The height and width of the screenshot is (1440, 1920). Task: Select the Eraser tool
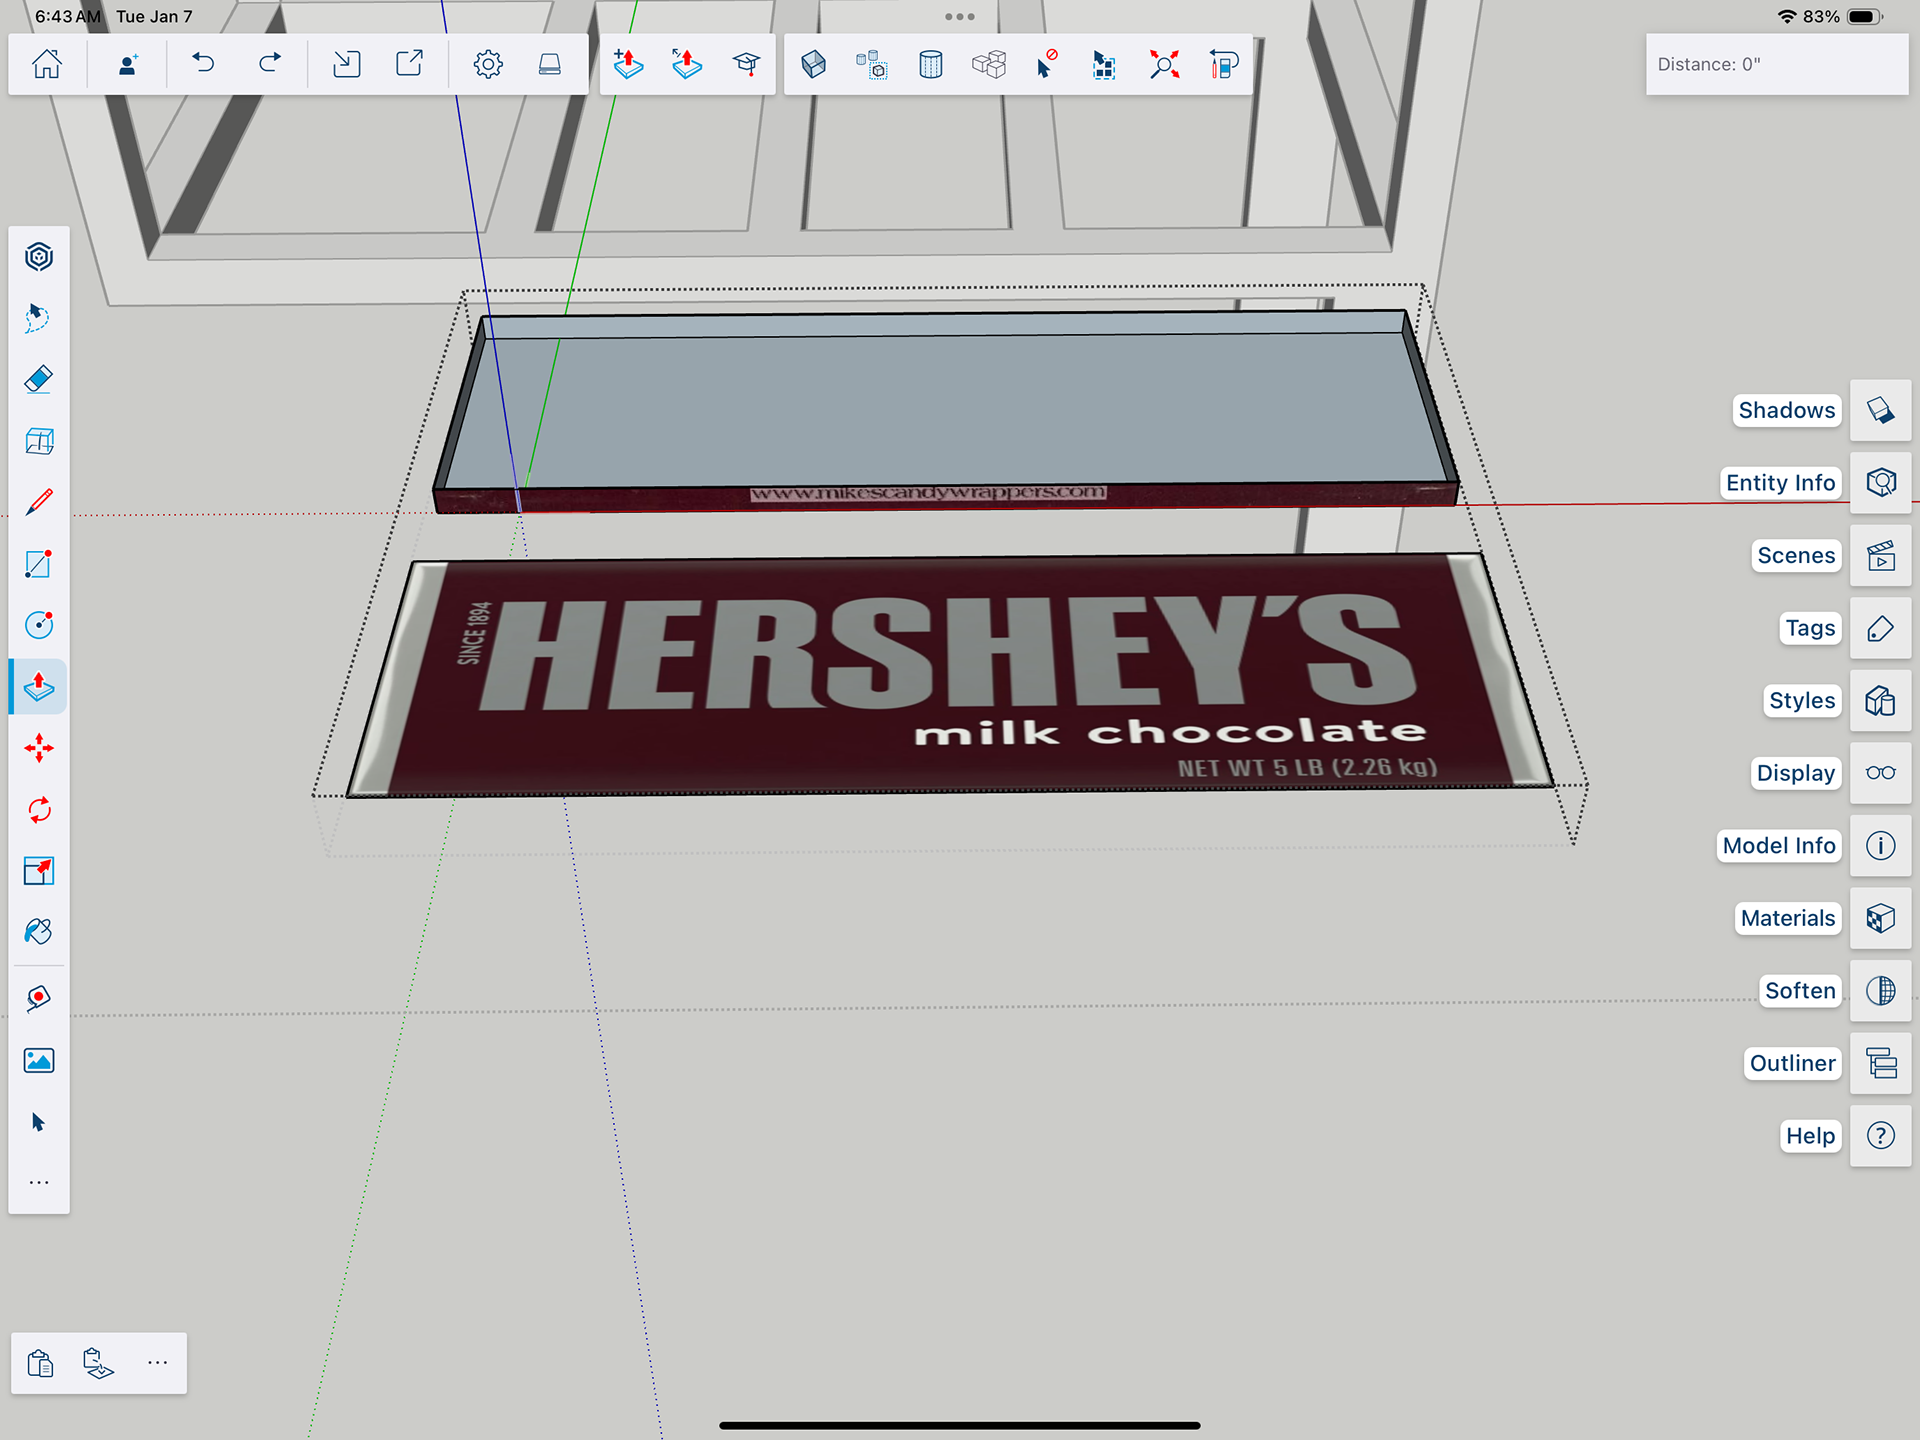pyautogui.click(x=39, y=380)
